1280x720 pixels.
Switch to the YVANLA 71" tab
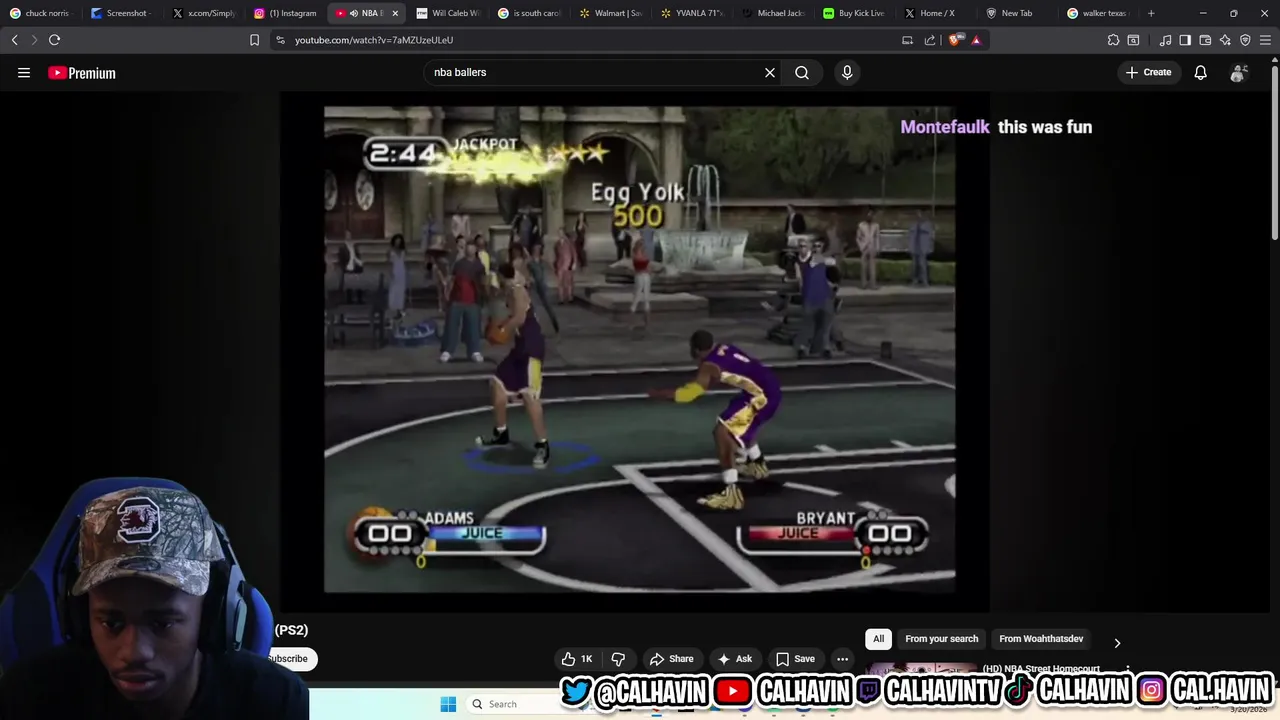click(692, 13)
